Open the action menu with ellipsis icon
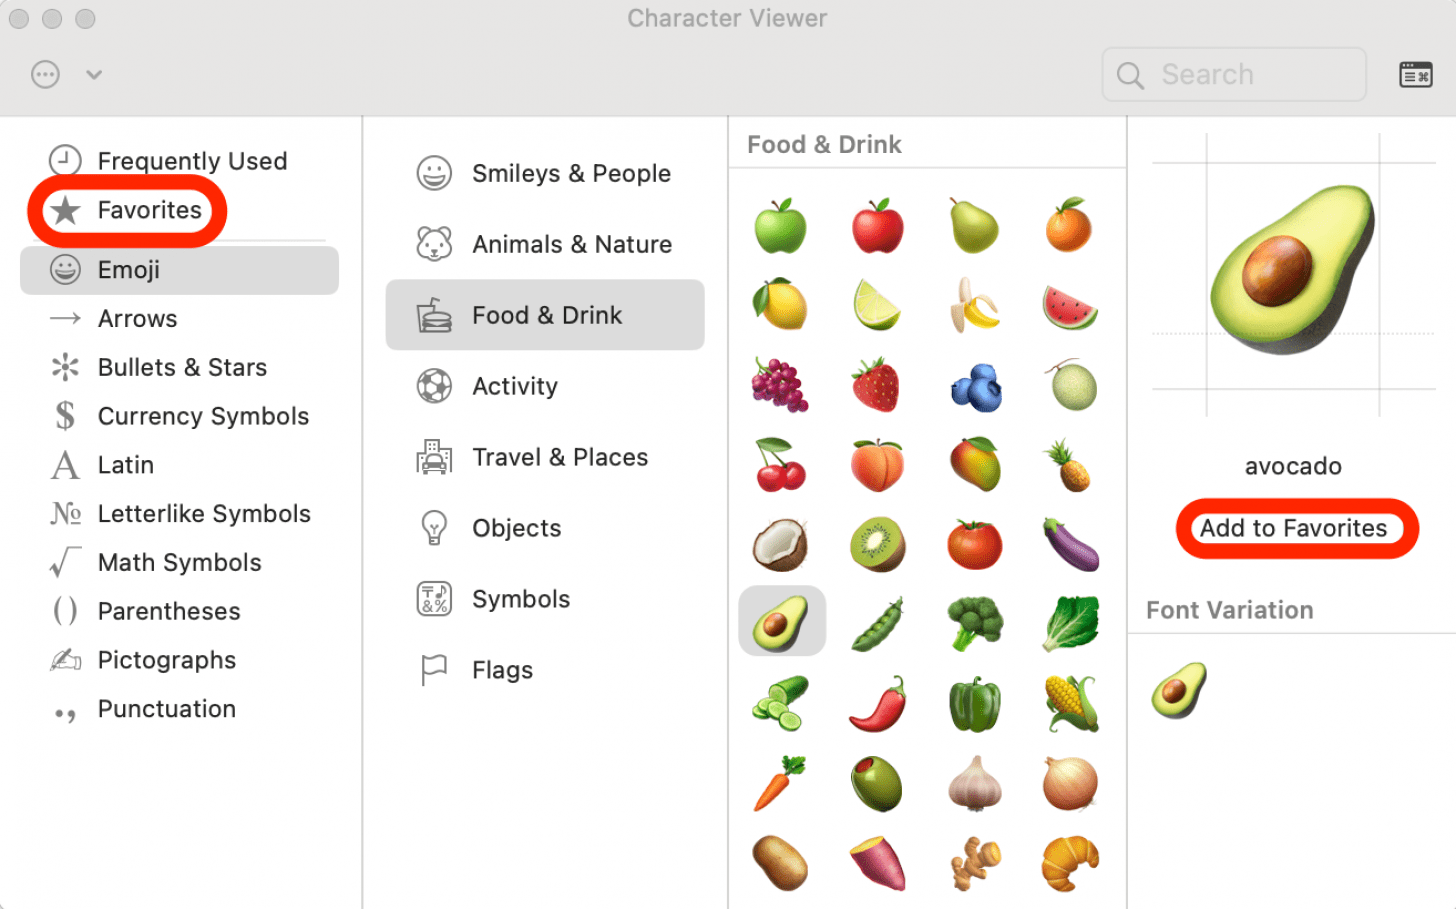 tap(46, 75)
